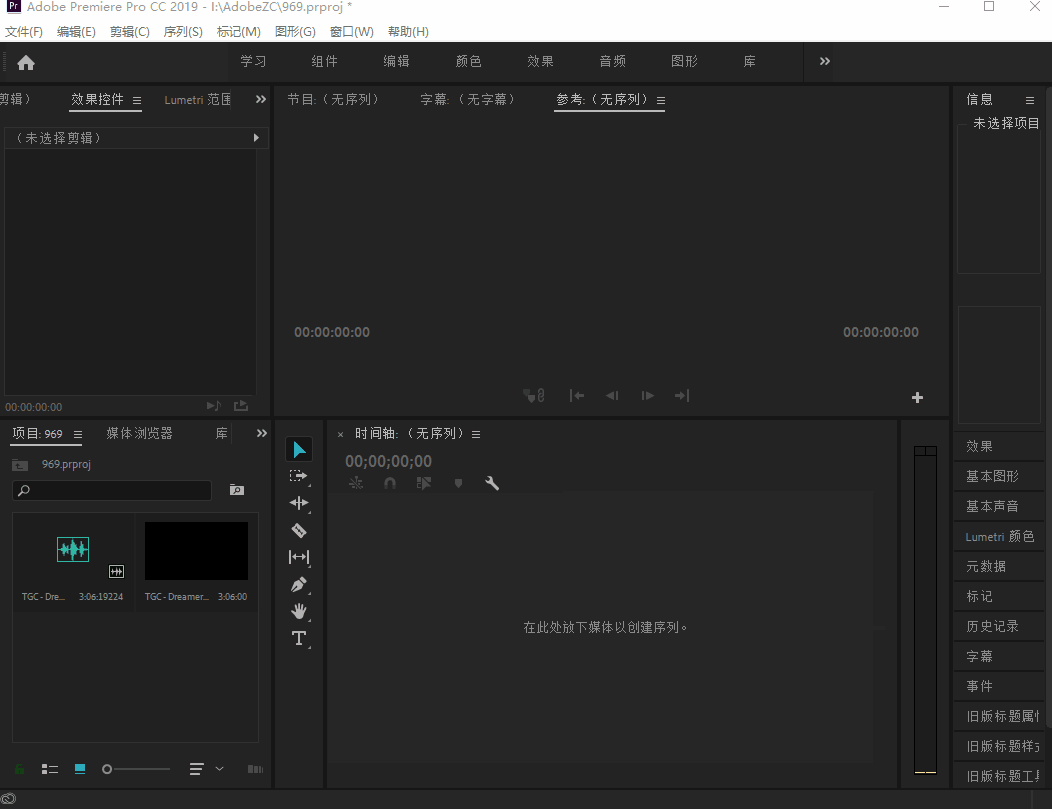
Task: Select the Type (T) tool
Action: point(298,638)
